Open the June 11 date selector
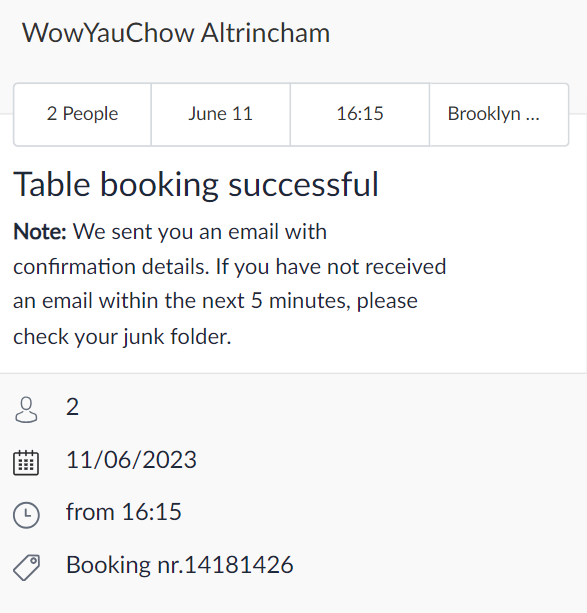The height and width of the screenshot is (613, 587). point(221,115)
